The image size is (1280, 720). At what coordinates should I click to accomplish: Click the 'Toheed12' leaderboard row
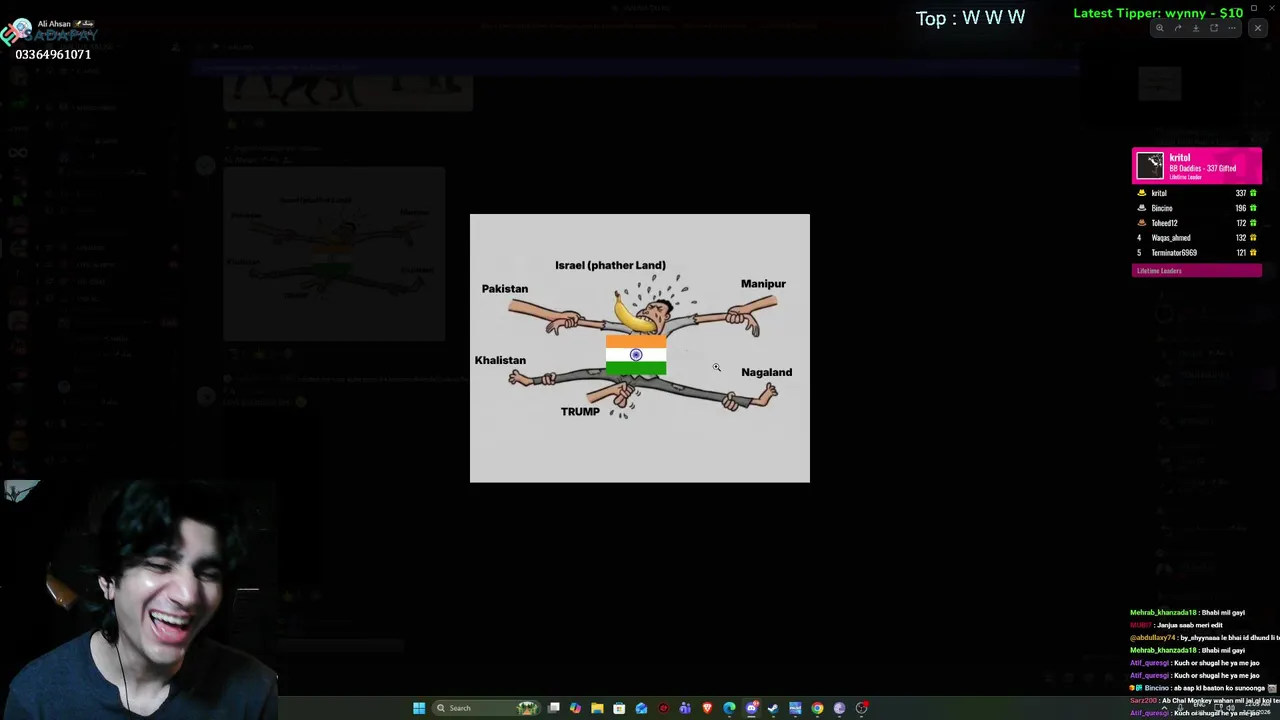pos(1197,223)
